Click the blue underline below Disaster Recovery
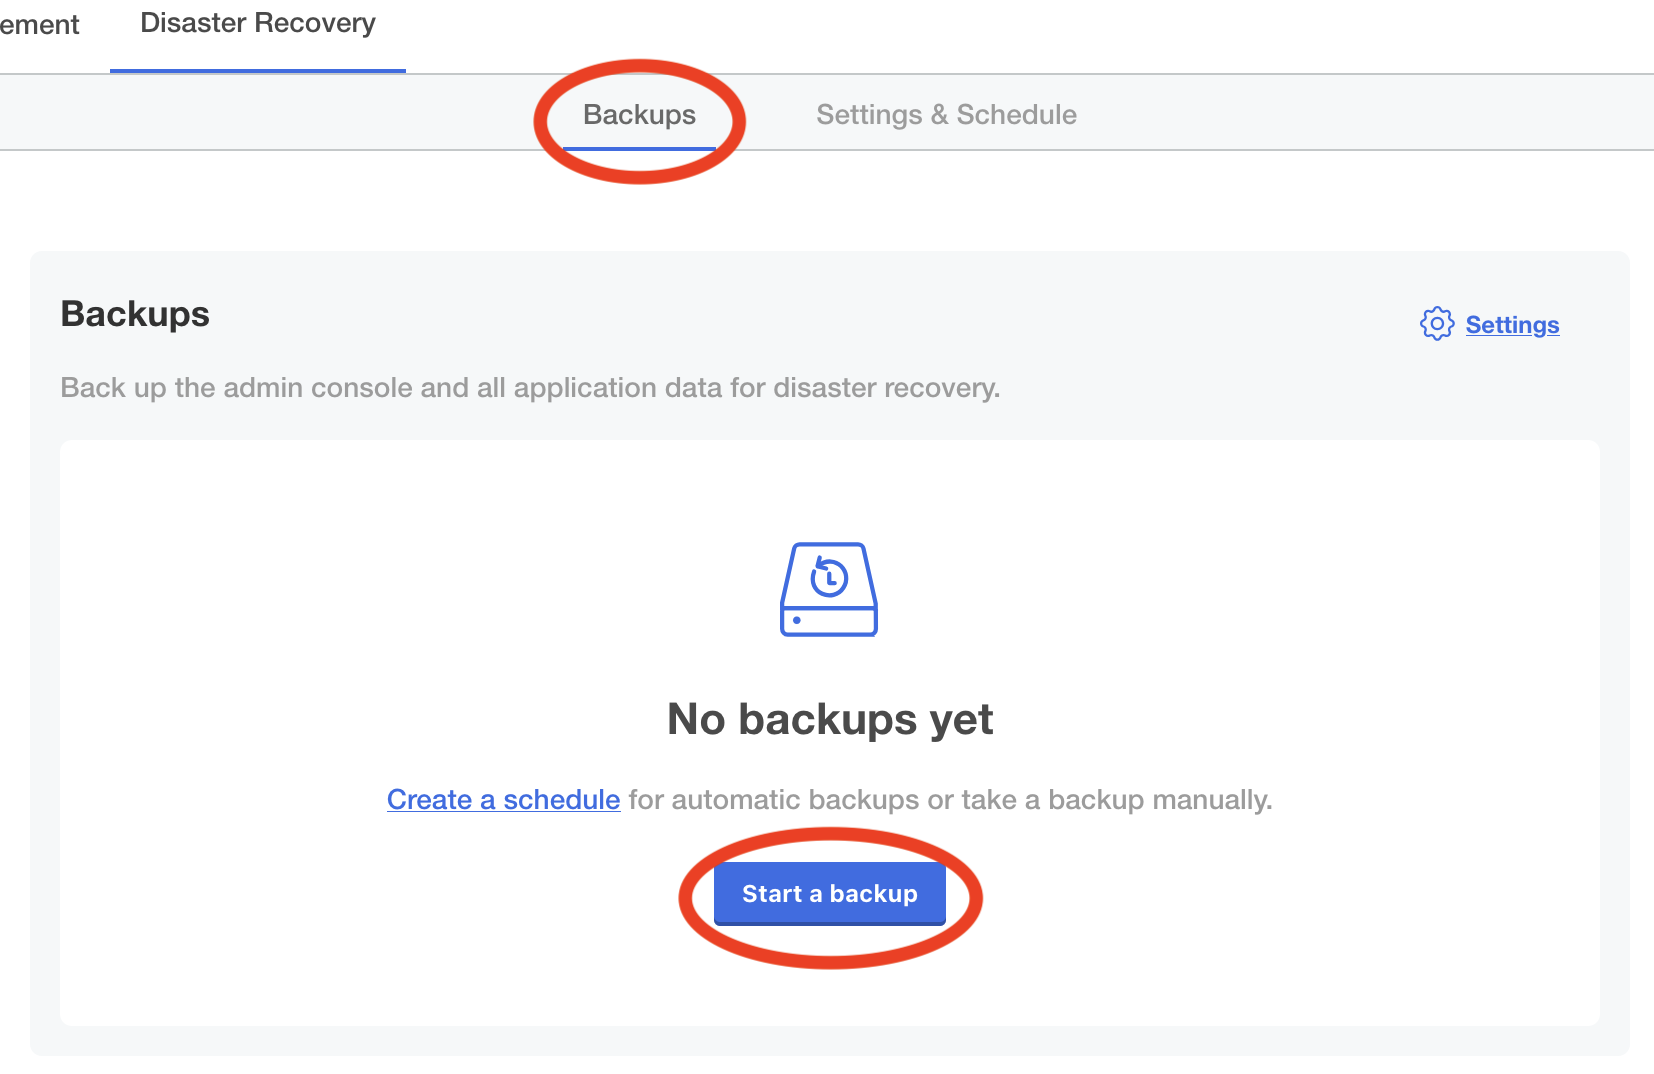1654x1074 pixels. tap(257, 71)
